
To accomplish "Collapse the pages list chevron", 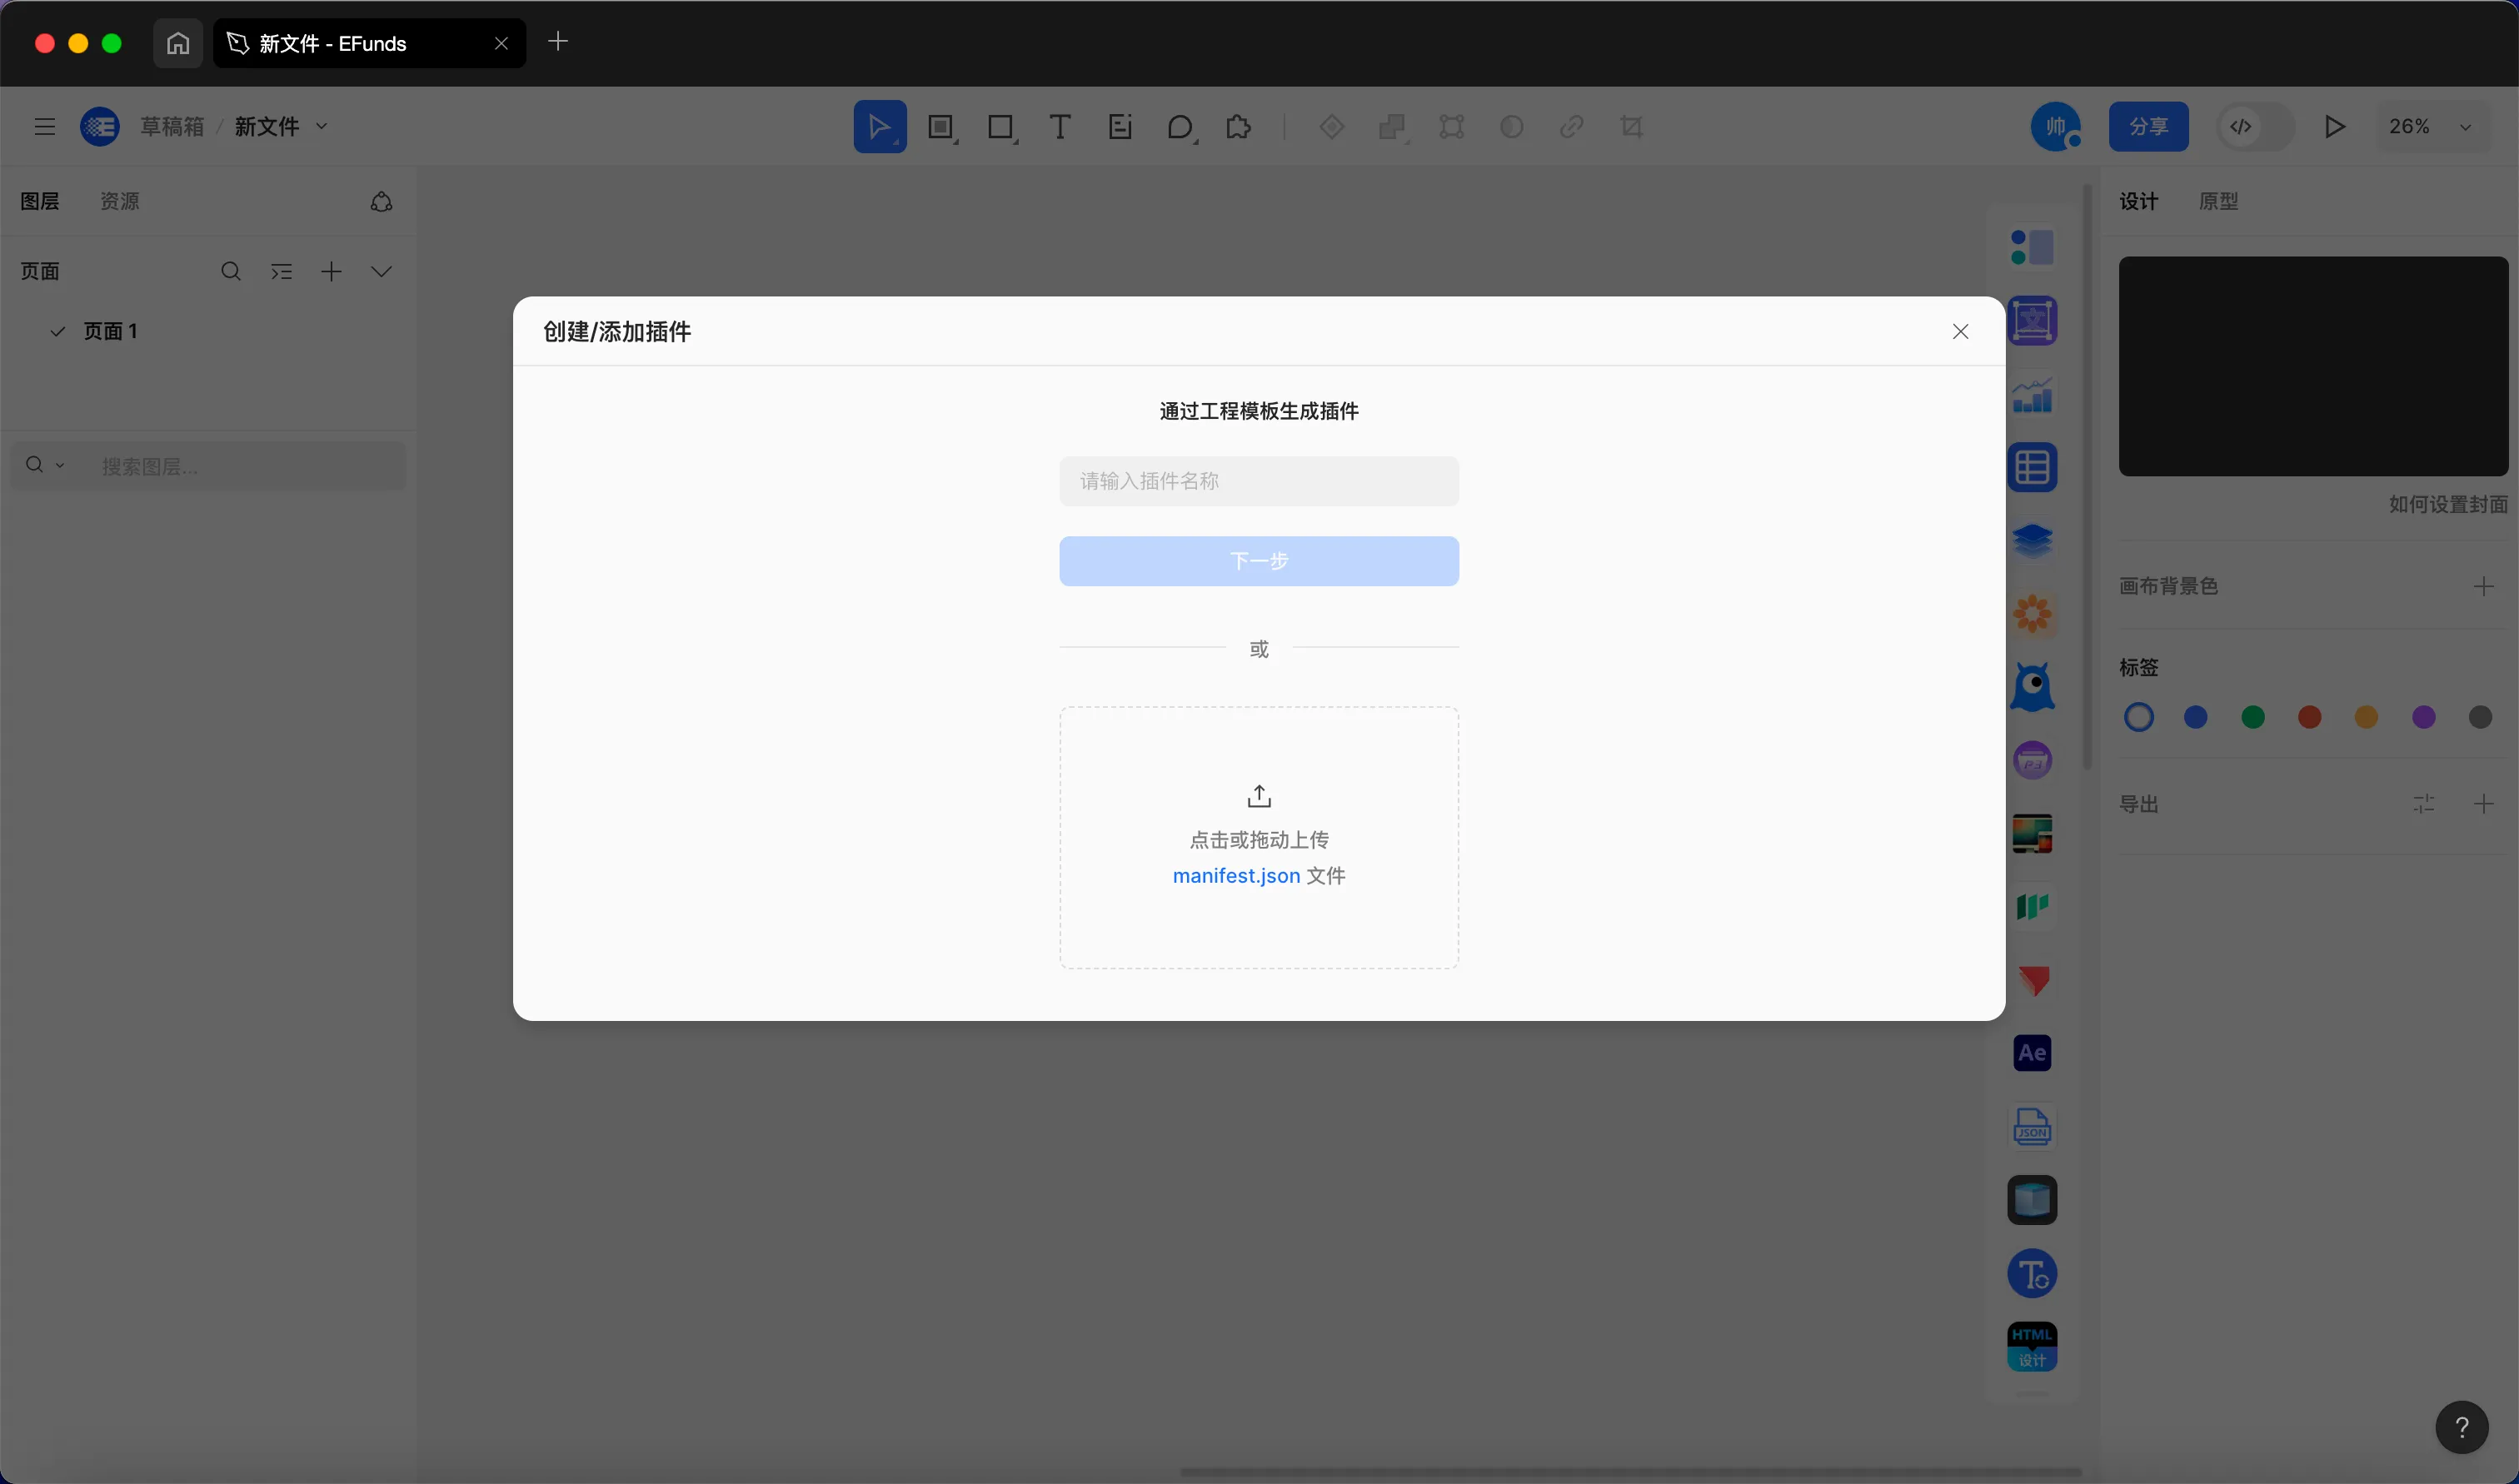I will [x=381, y=272].
